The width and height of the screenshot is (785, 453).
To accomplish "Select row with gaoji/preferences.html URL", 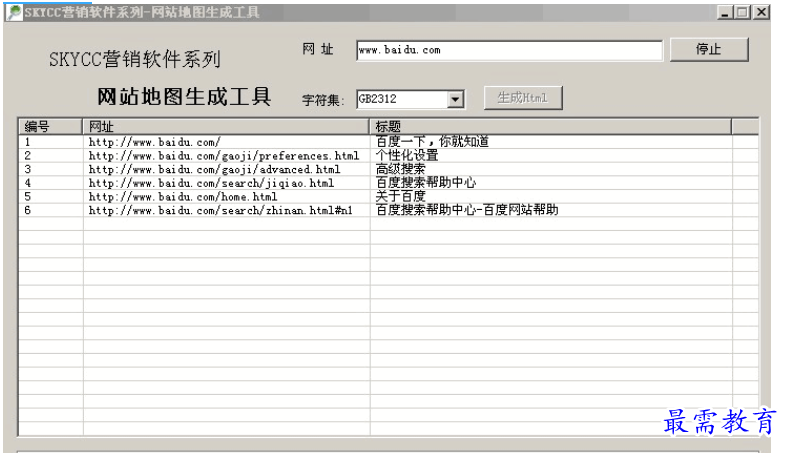I will (388, 156).
